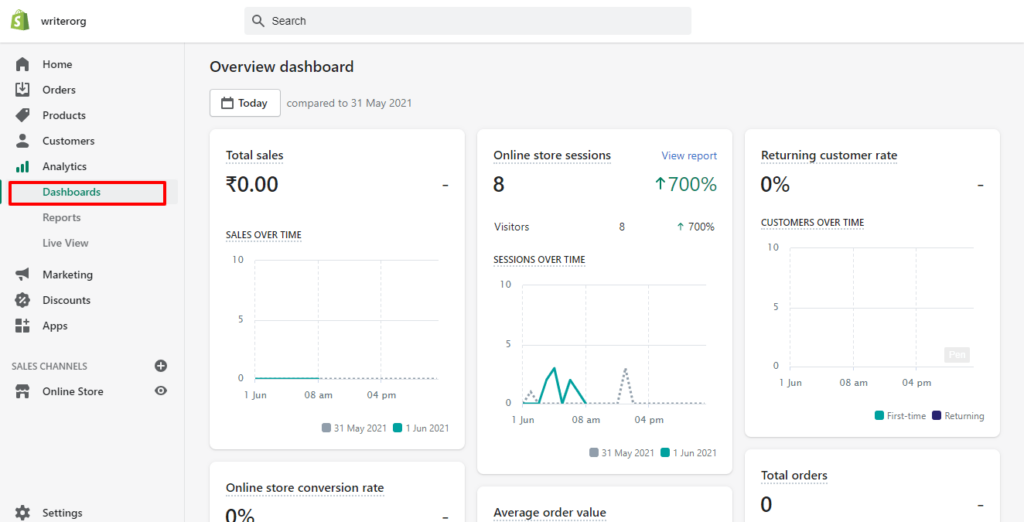Screen dimensions: 1024x522
Task: Open Live View under Analytics
Action: tap(65, 243)
